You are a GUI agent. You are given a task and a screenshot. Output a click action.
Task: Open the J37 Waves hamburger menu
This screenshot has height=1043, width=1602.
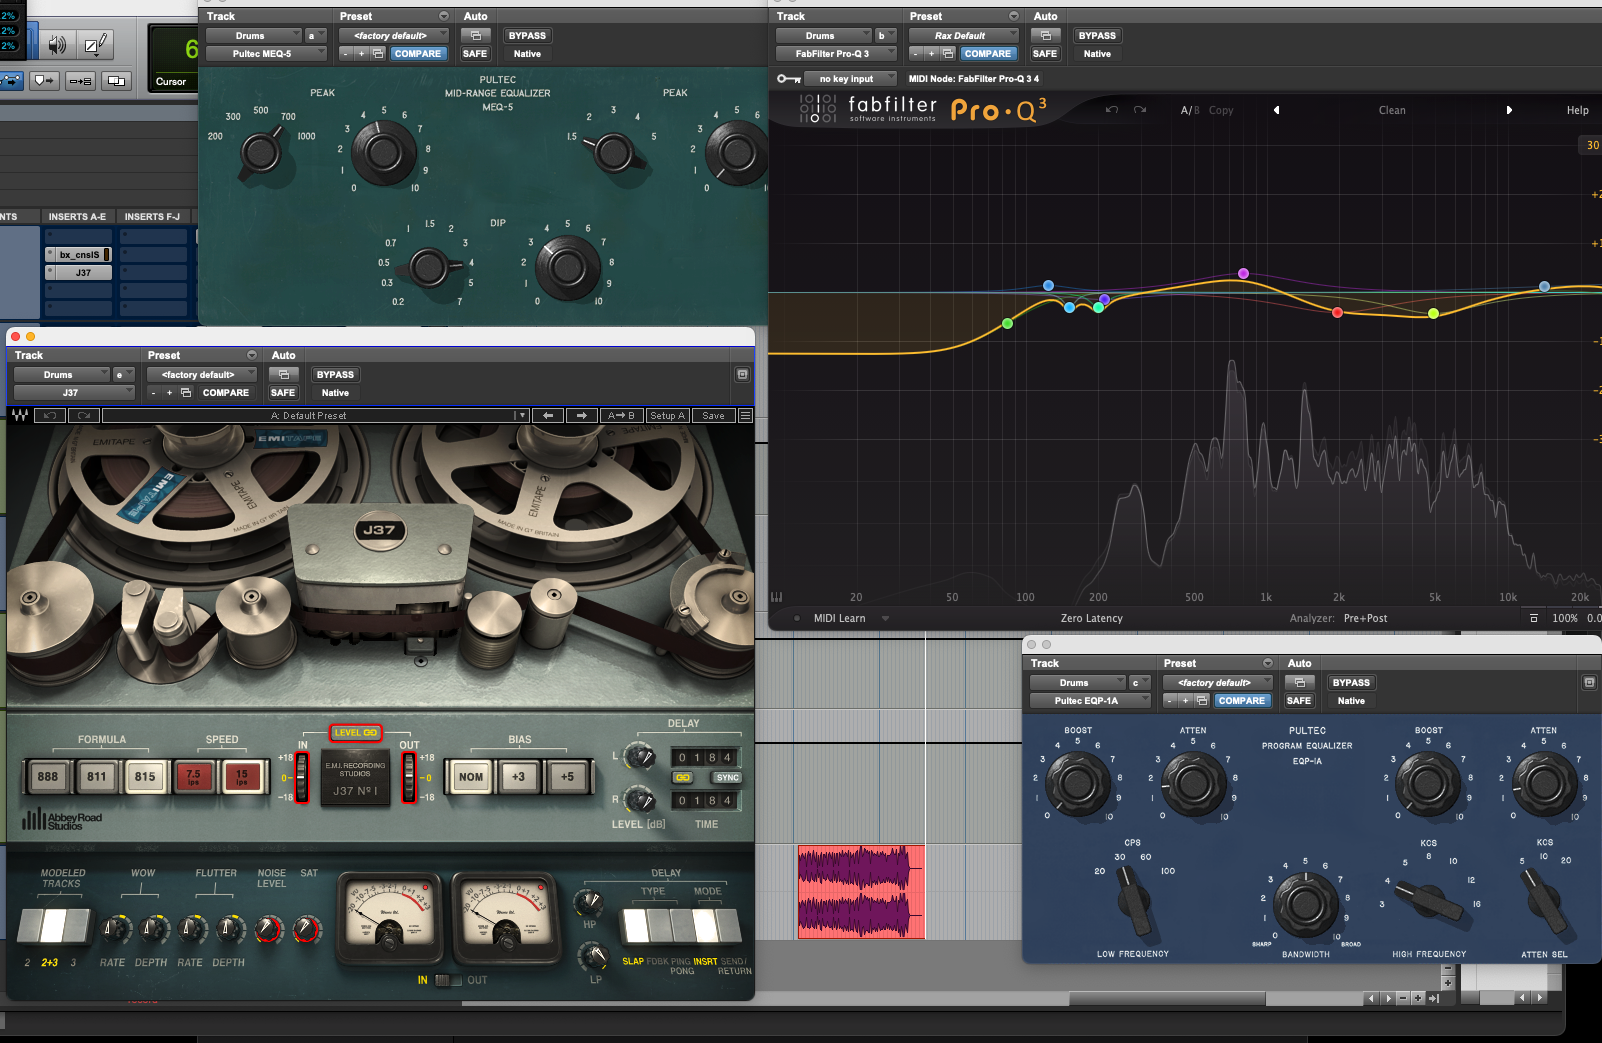[x=745, y=415]
